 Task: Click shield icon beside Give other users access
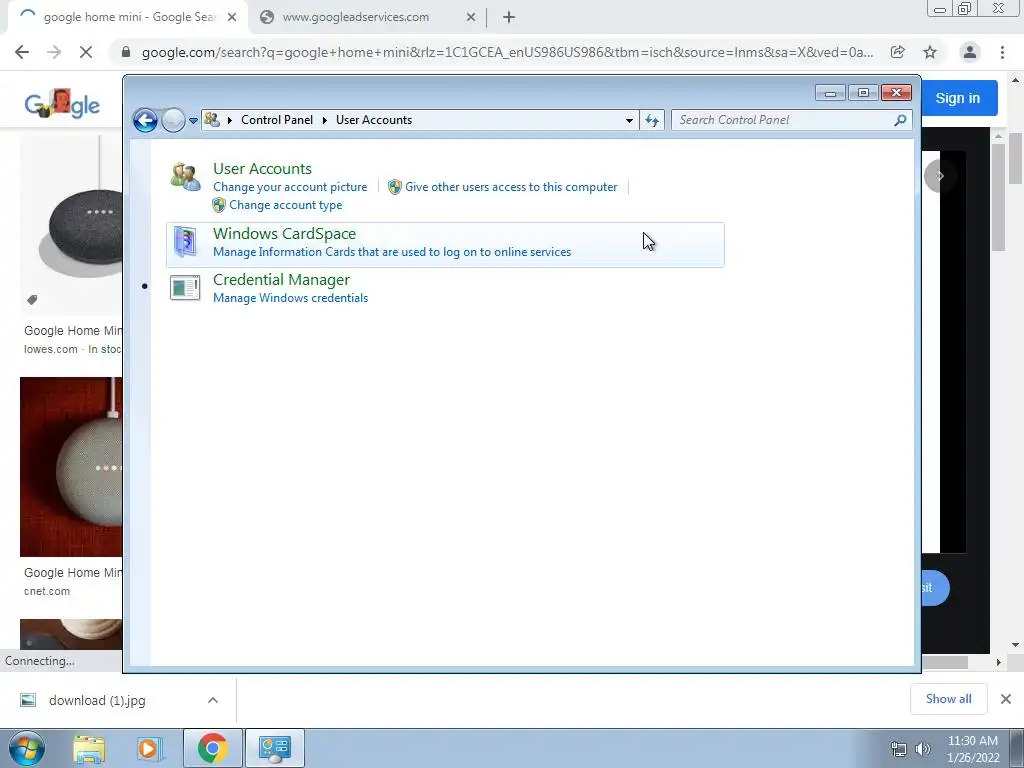click(x=394, y=187)
